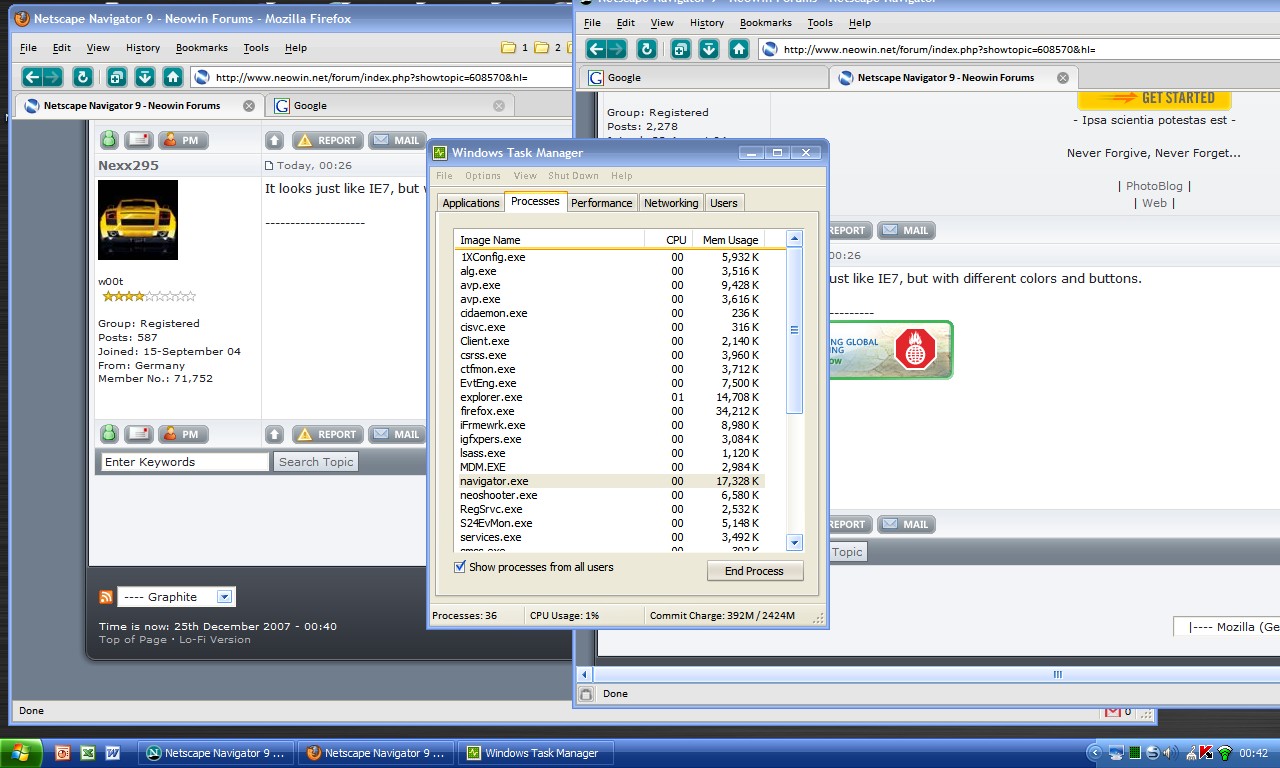Close the Neowin Forums tab in Netscape
The height and width of the screenshot is (768, 1280).
tap(1063, 77)
